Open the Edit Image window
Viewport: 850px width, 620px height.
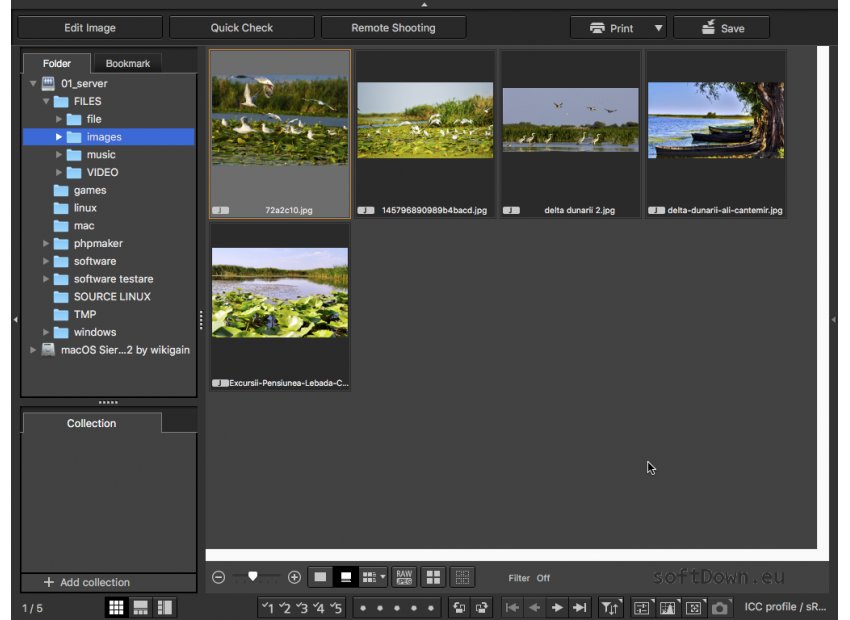coord(90,28)
